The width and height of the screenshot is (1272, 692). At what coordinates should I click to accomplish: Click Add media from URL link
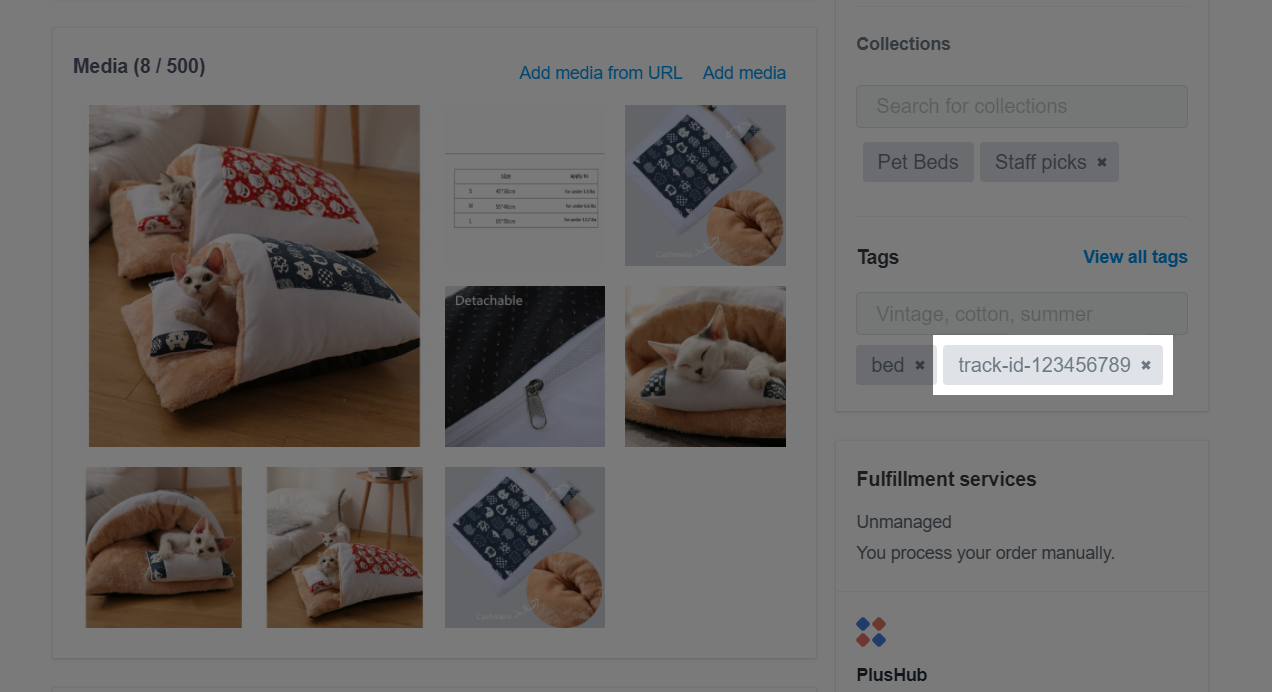click(600, 73)
